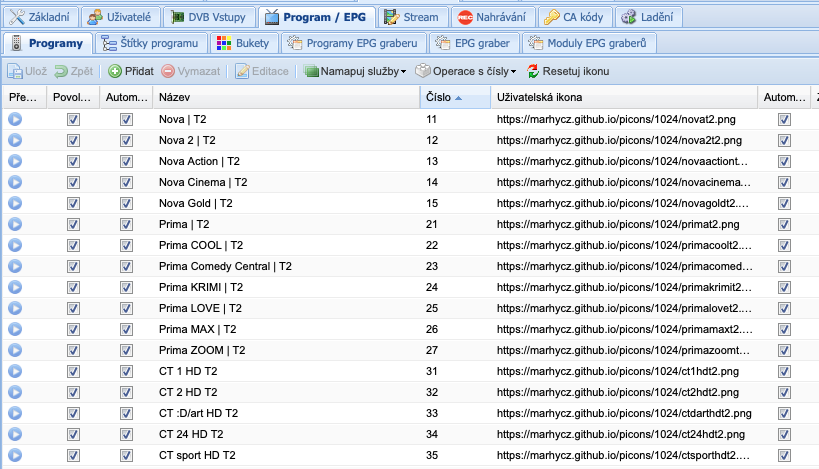The height and width of the screenshot is (469, 819).
Task: Click the Název column header
Action: click(285, 98)
